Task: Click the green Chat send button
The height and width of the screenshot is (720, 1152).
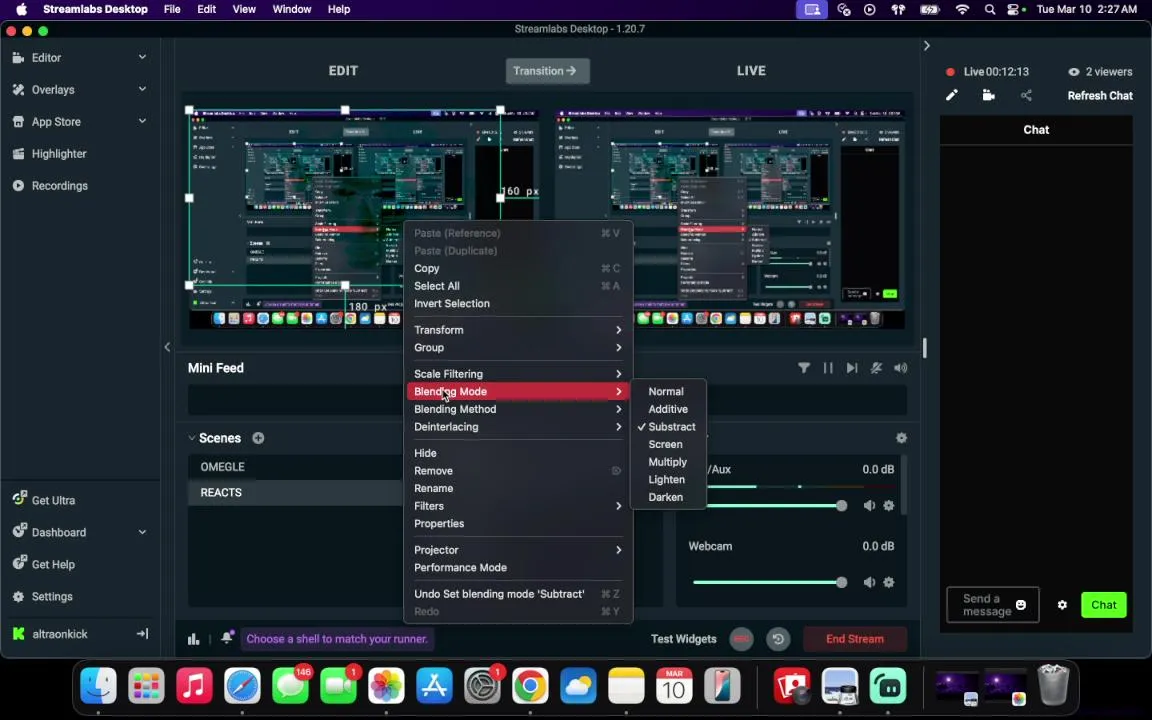Action: point(1104,605)
